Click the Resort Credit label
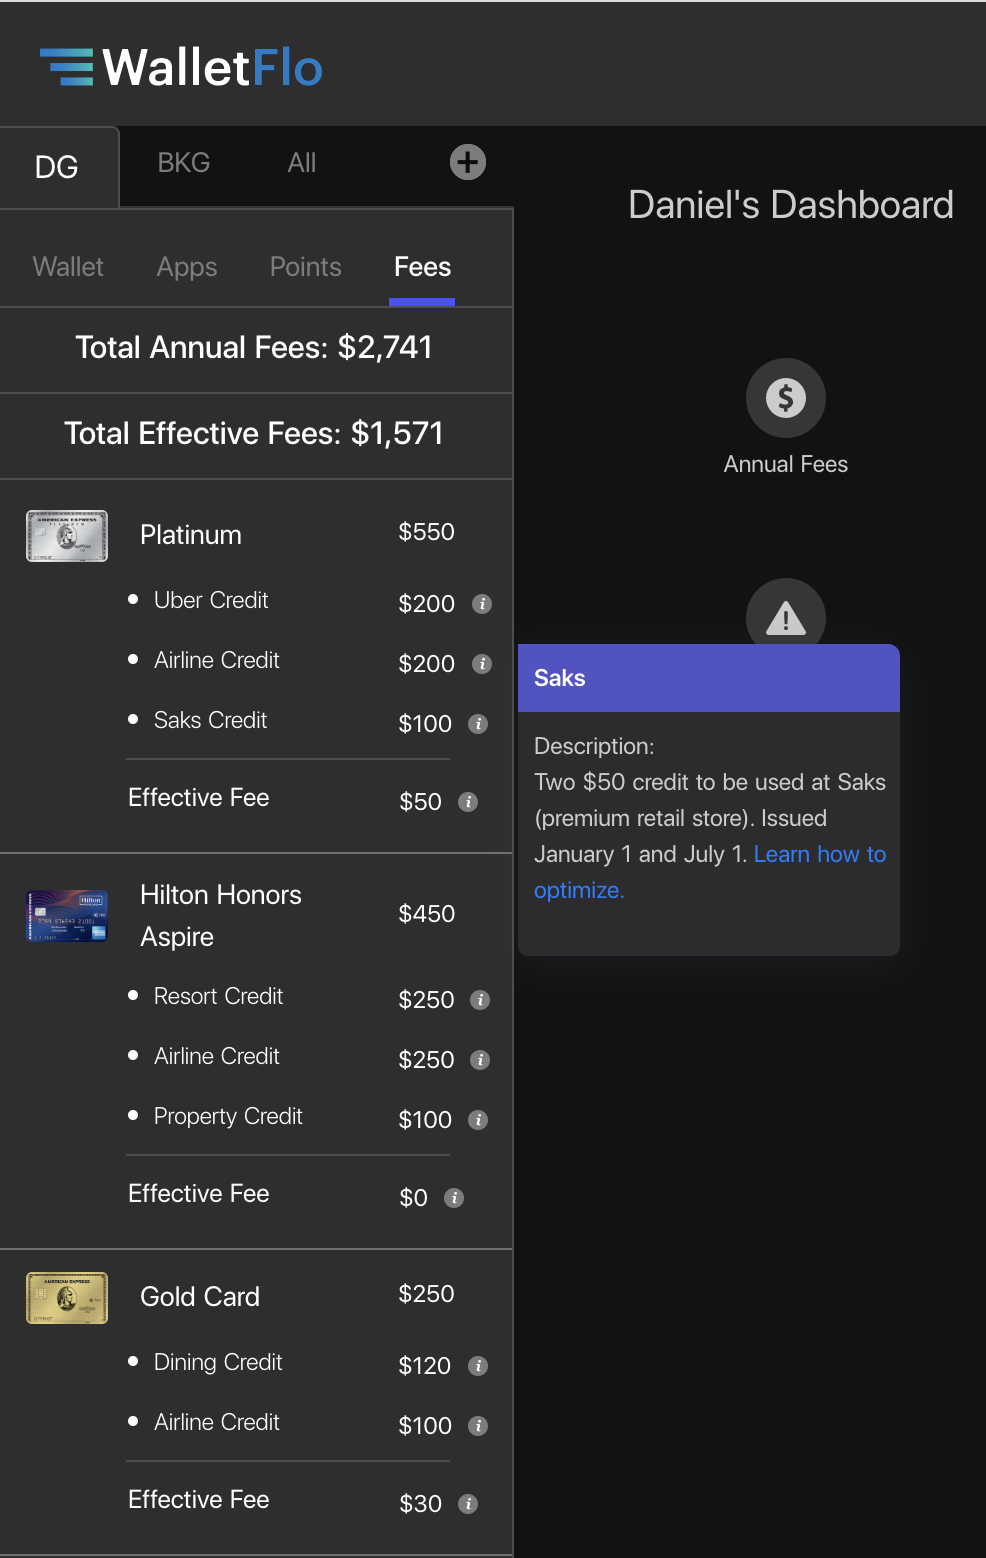The width and height of the screenshot is (986, 1558). [218, 996]
